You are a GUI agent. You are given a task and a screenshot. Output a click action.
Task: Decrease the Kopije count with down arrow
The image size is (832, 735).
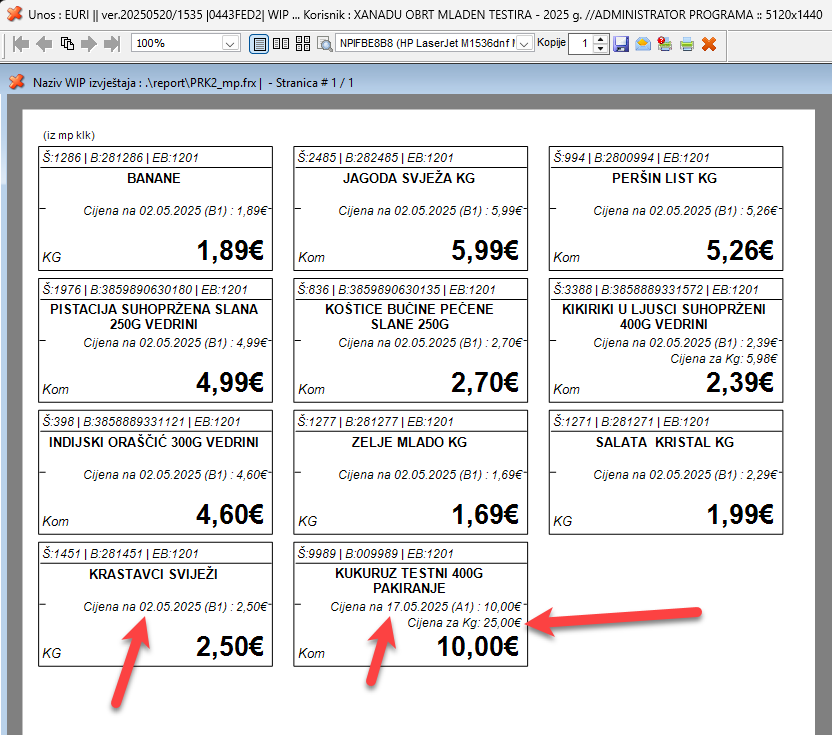(600, 49)
